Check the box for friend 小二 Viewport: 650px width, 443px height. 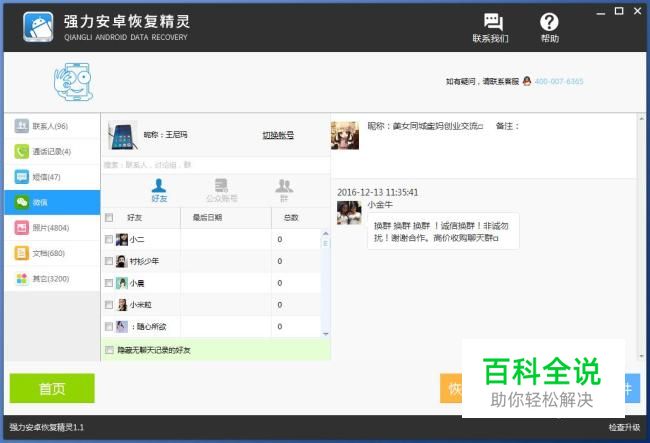(109, 240)
